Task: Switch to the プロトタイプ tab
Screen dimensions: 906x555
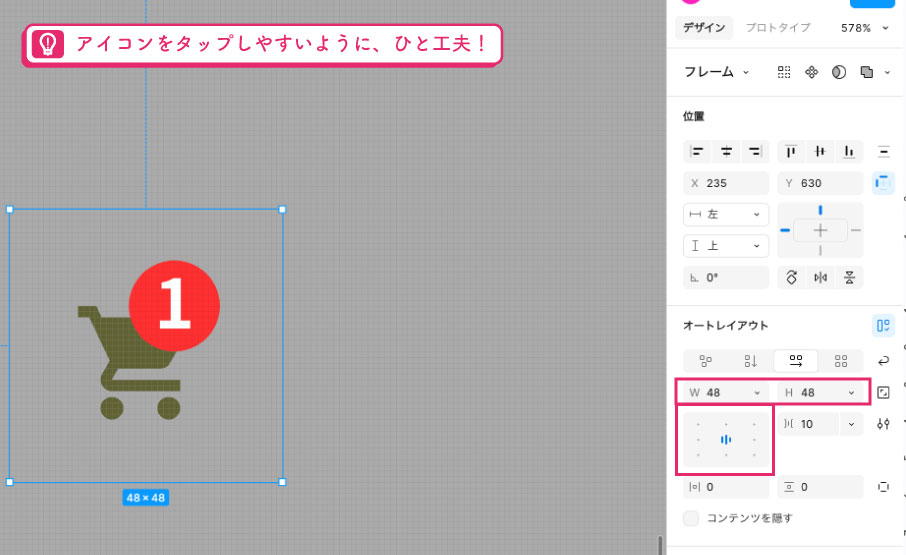Action: (778, 28)
